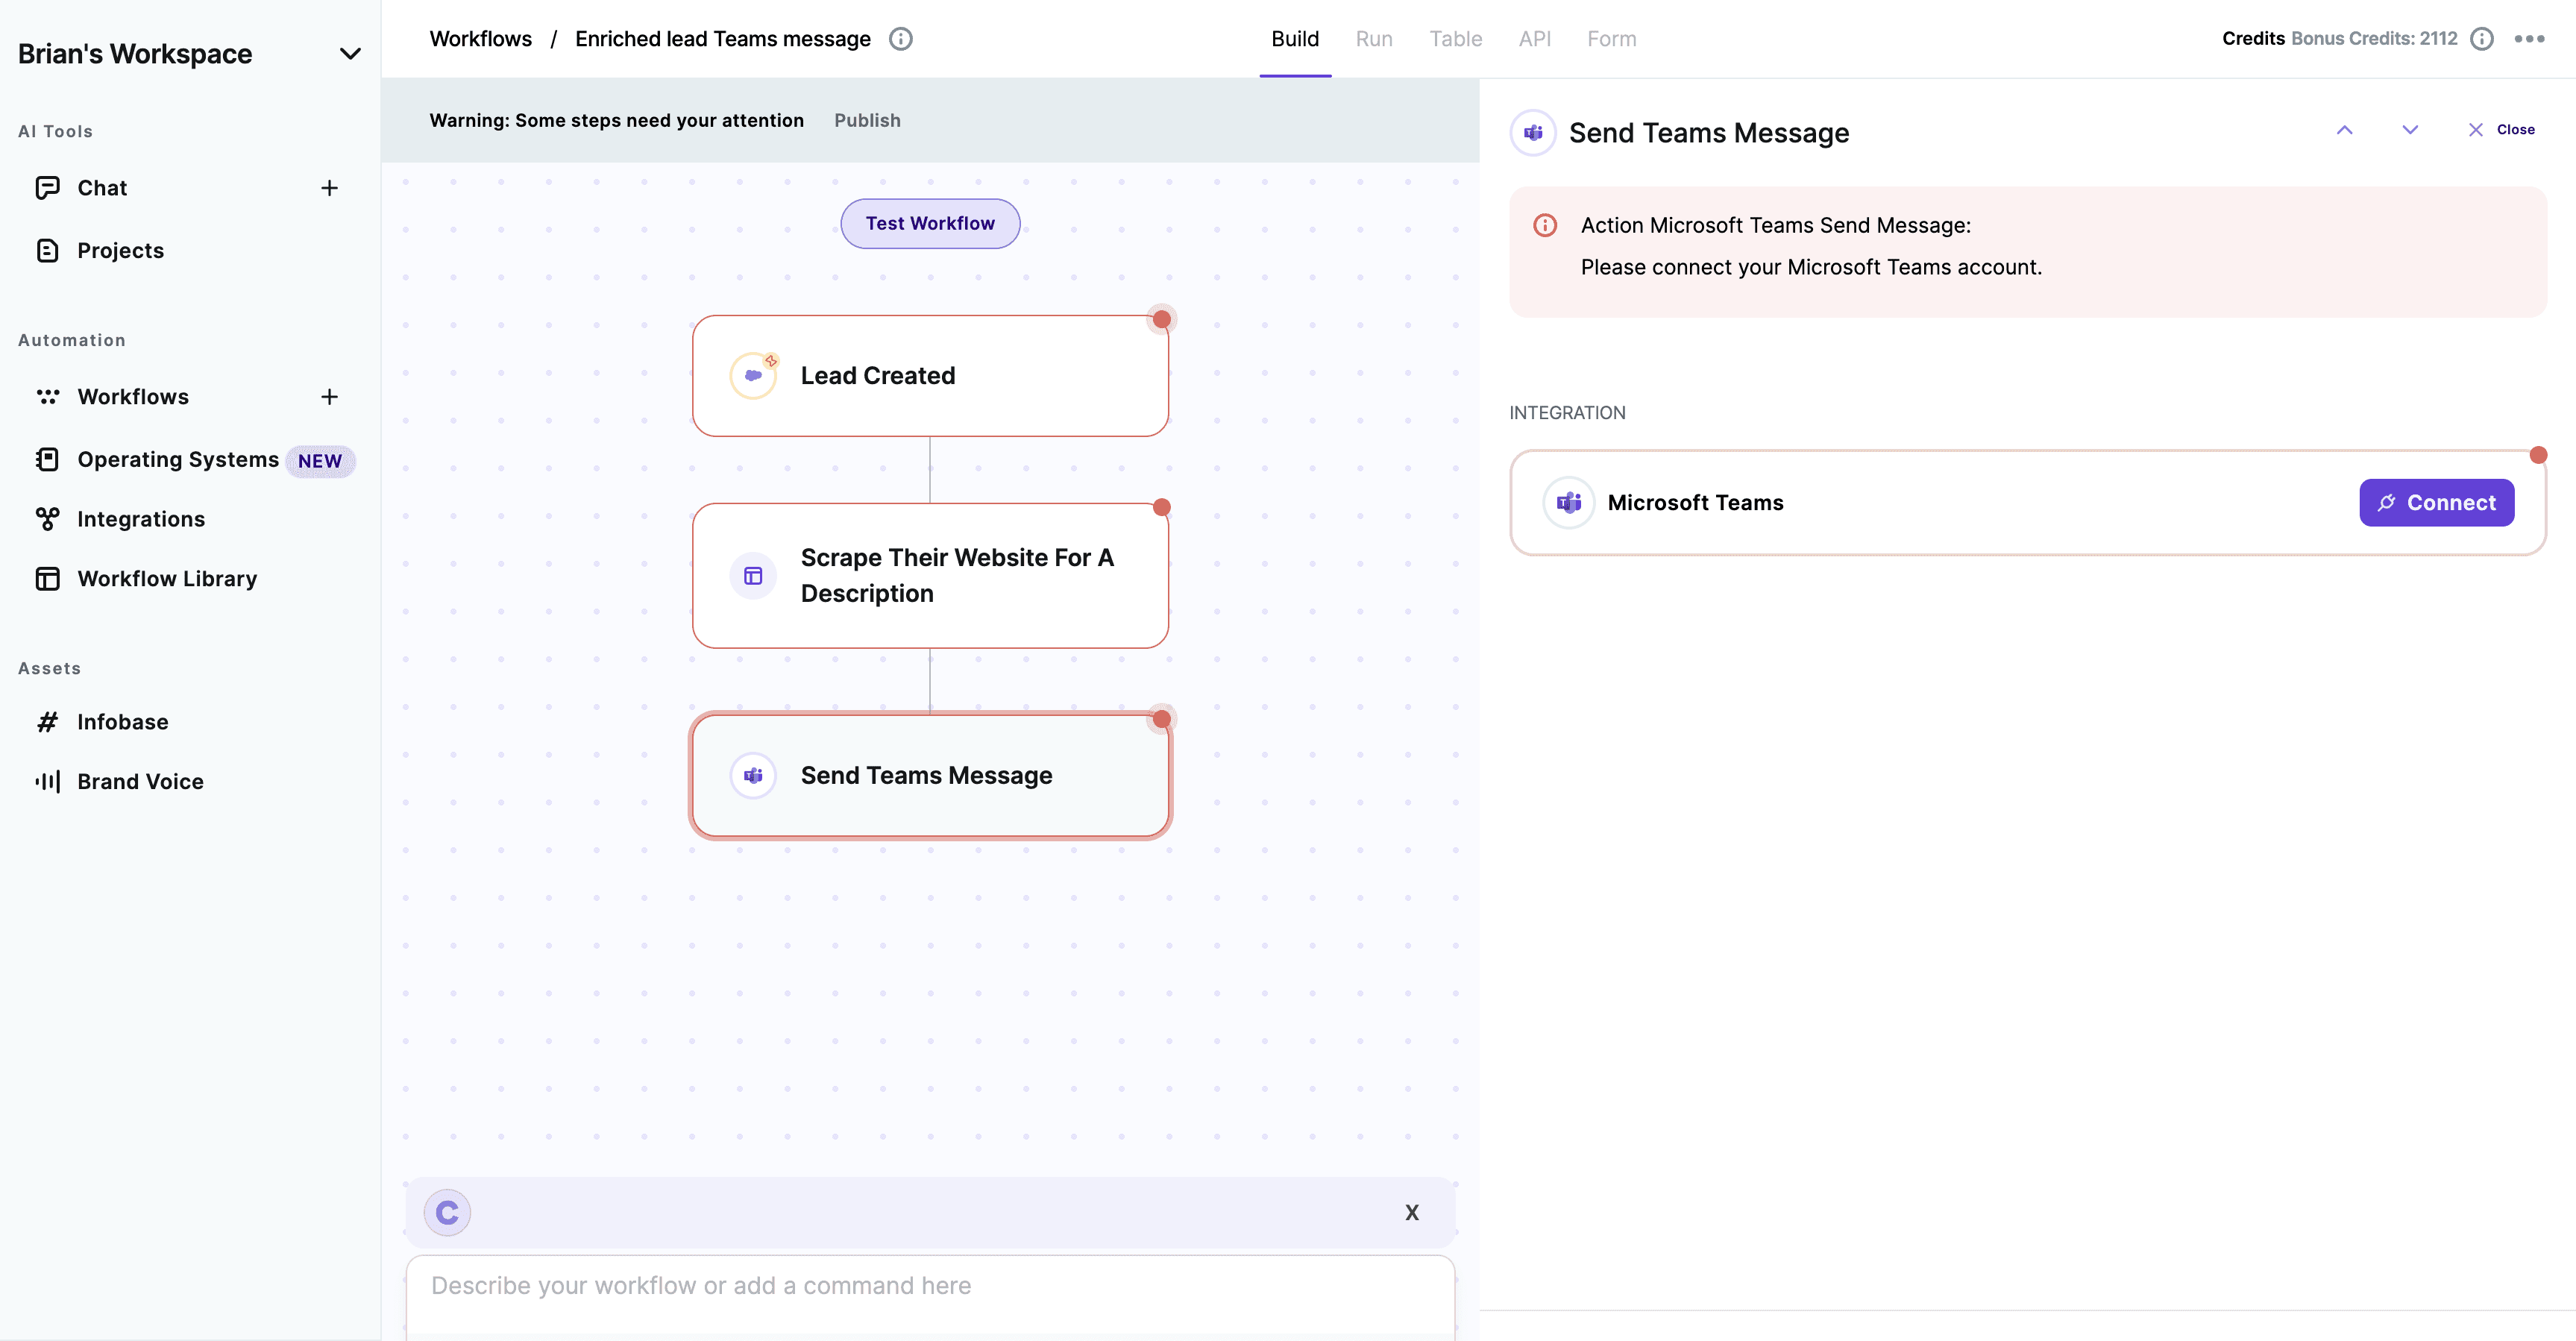
Task: Go to previous step with up chevron
Action: pos(2344,130)
